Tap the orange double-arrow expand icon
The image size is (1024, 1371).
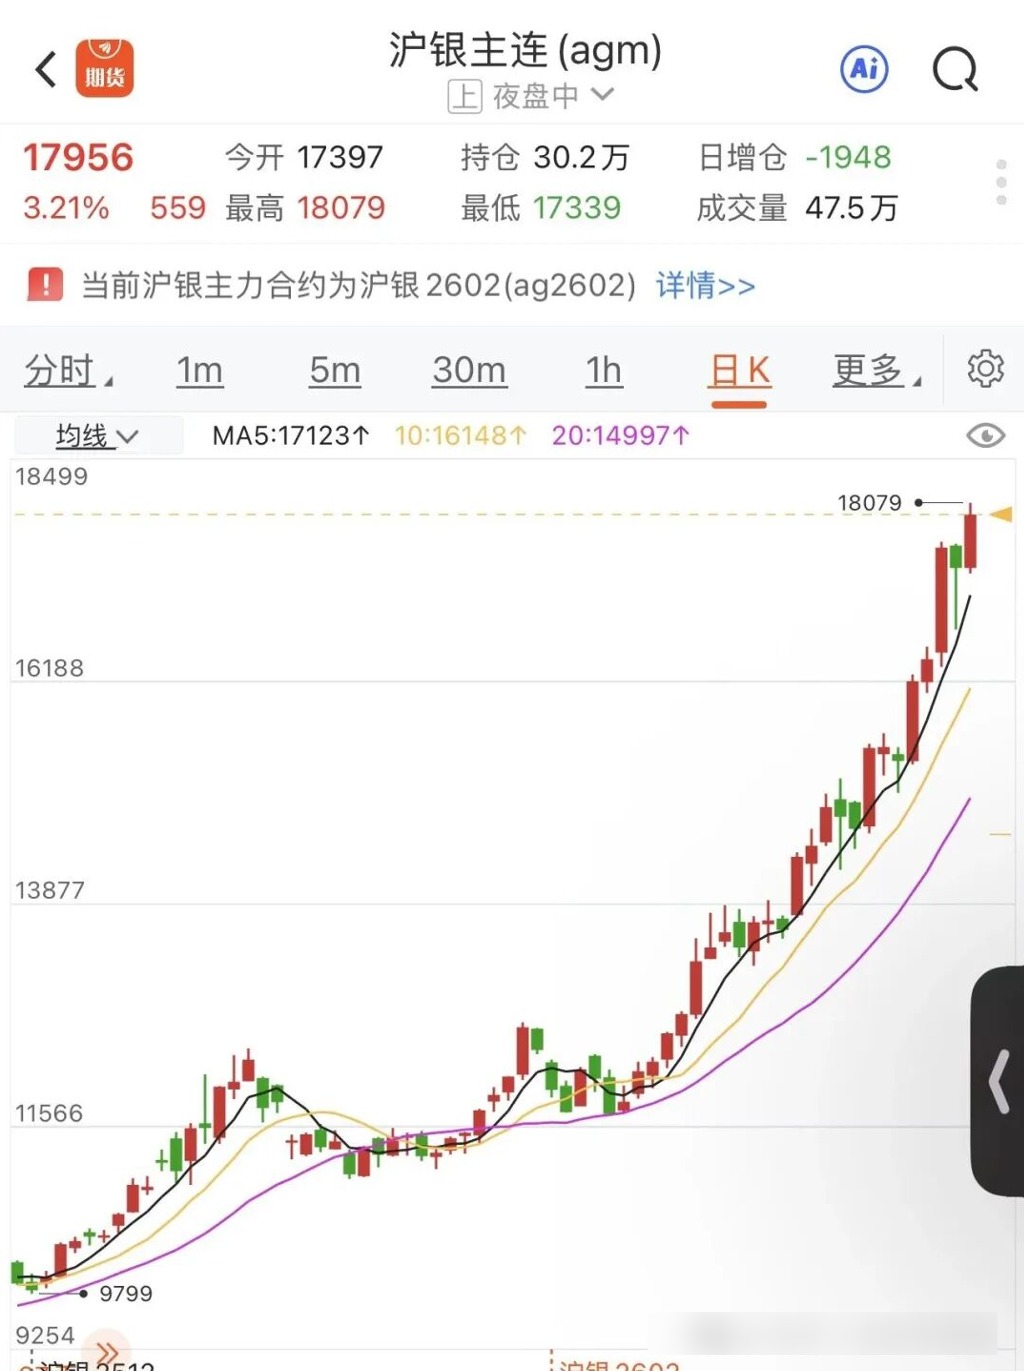[107, 1353]
